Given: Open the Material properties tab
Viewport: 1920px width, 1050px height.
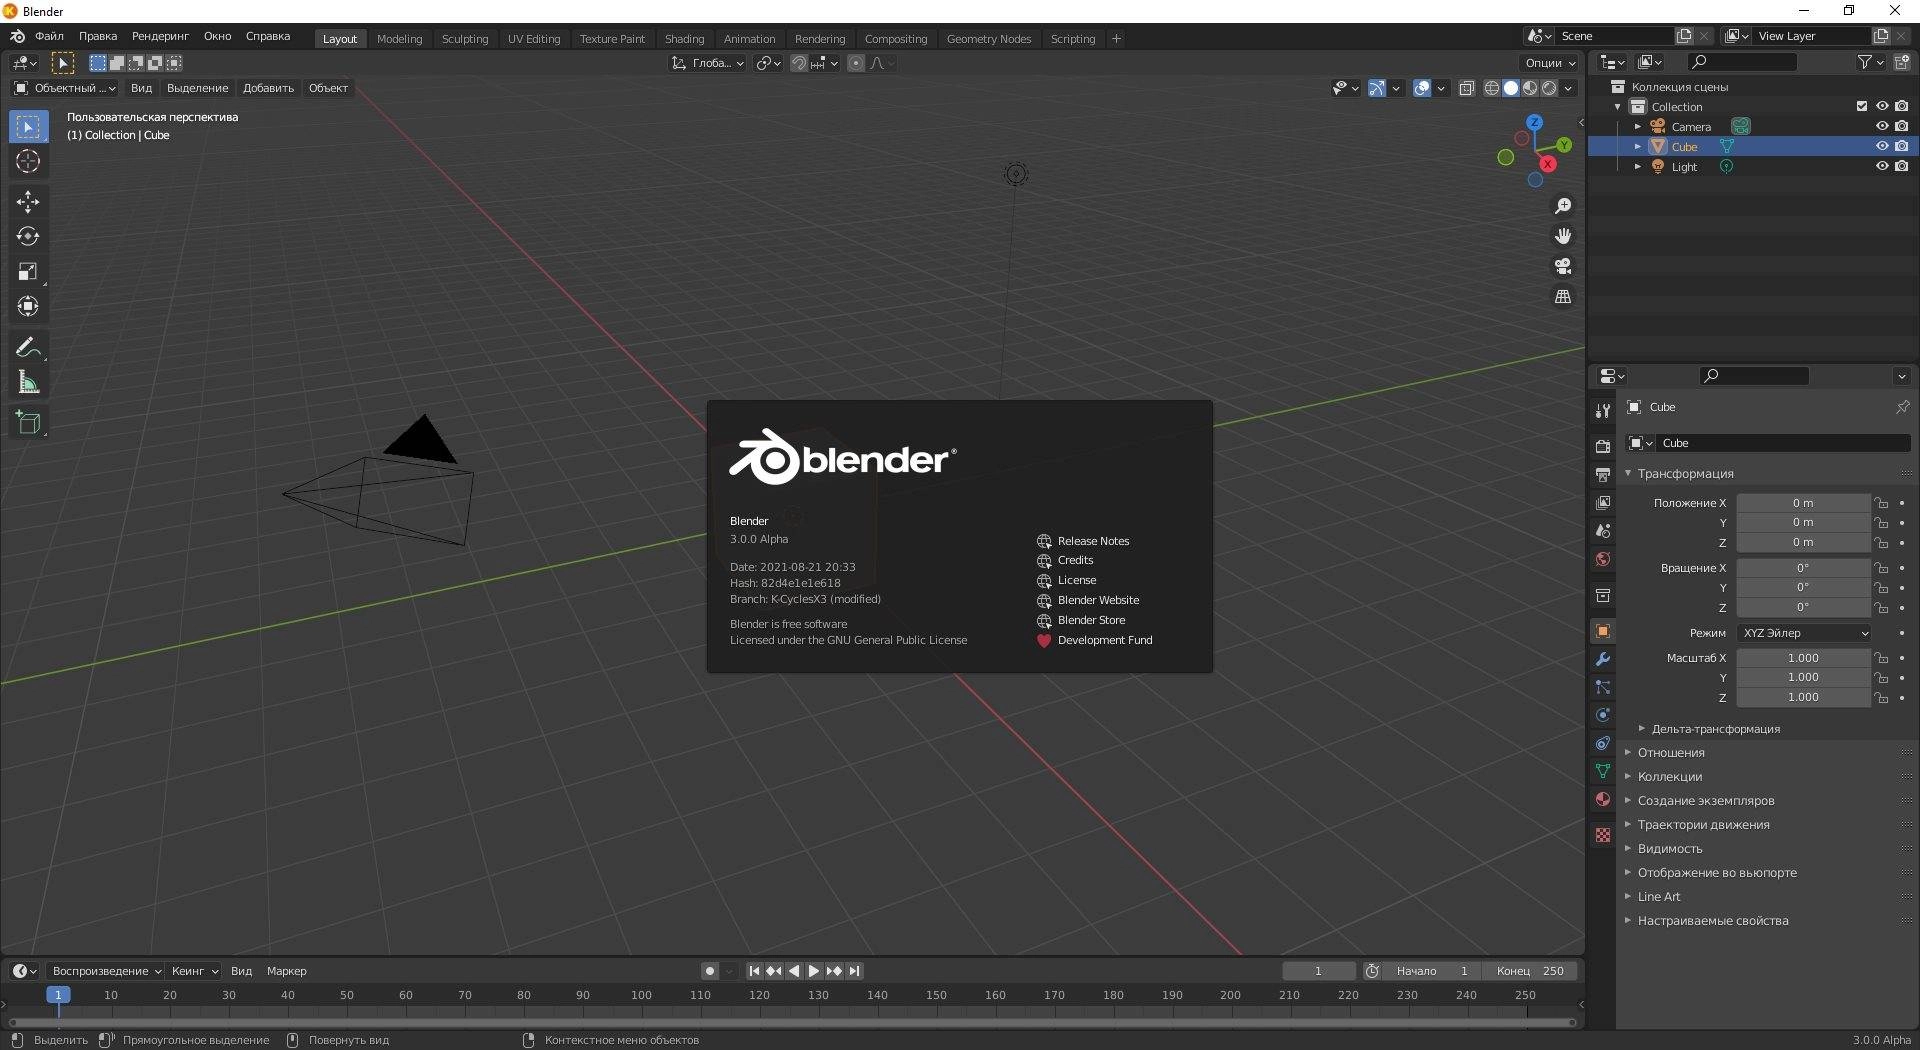Looking at the screenshot, I should 1603,799.
